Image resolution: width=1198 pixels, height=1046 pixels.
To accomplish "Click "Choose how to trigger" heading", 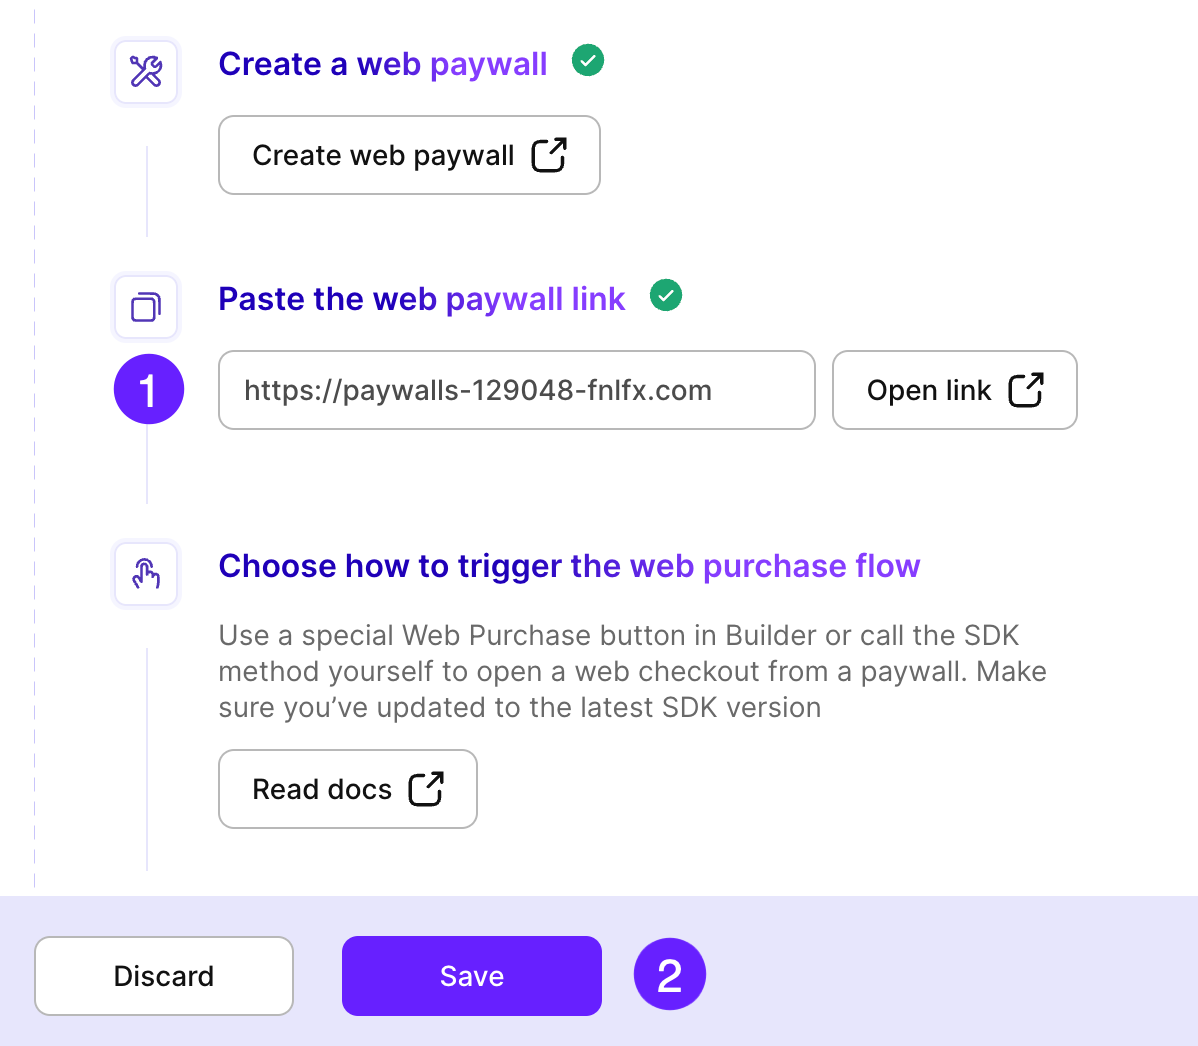I will [x=569, y=566].
